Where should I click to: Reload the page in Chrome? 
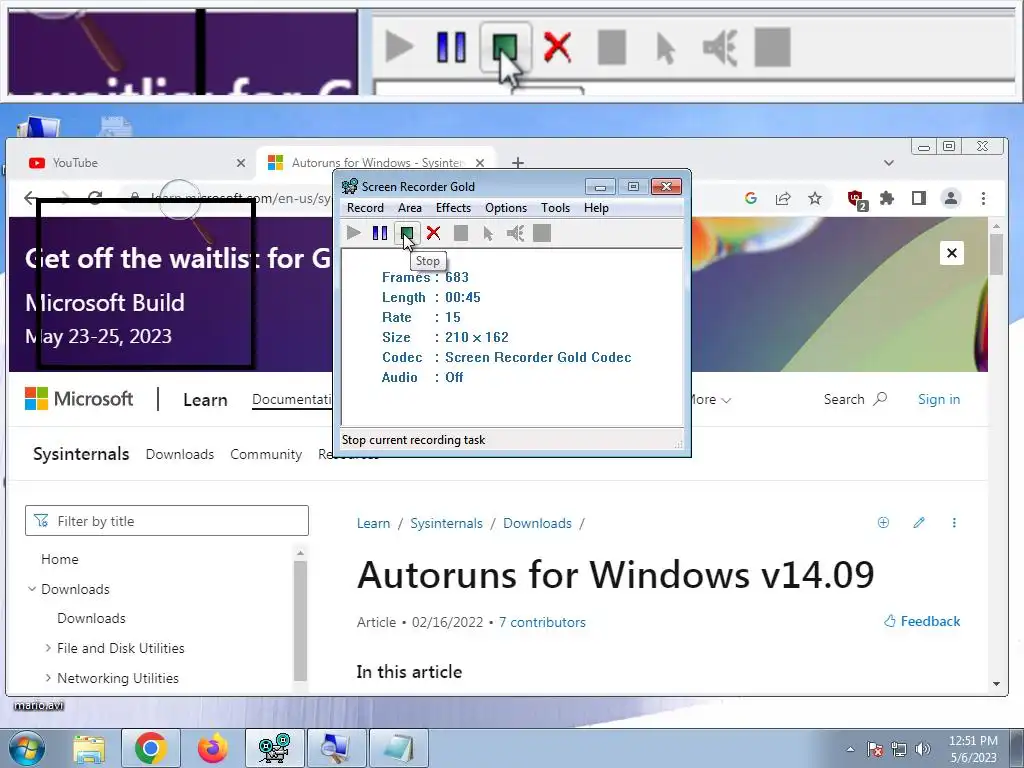pos(95,197)
